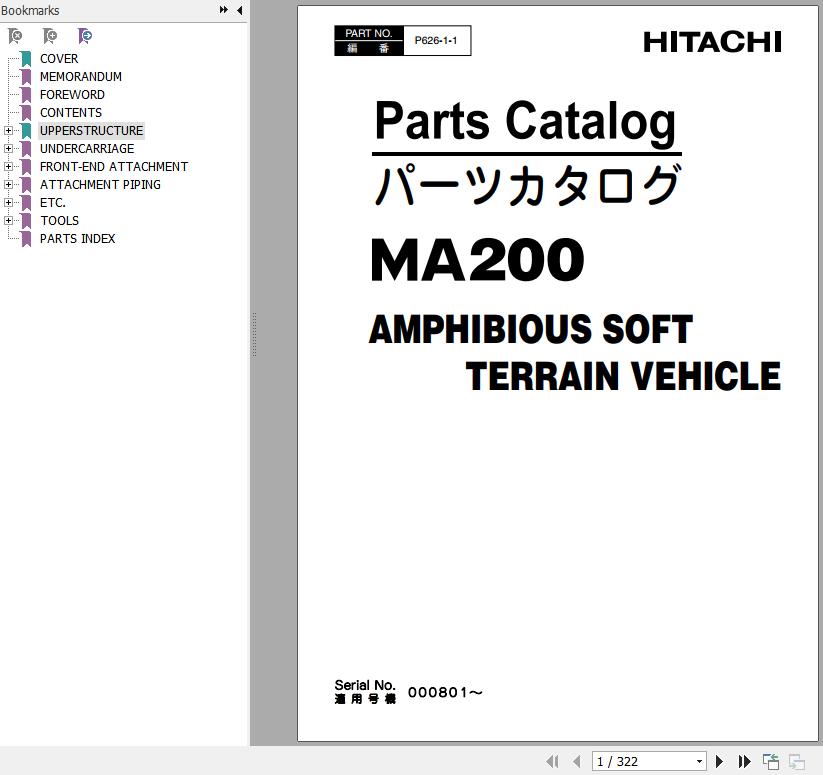The width and height of the screenshot is (823, 775).
Task: Expand the ETC. bookmark
Action: [8, 203]
